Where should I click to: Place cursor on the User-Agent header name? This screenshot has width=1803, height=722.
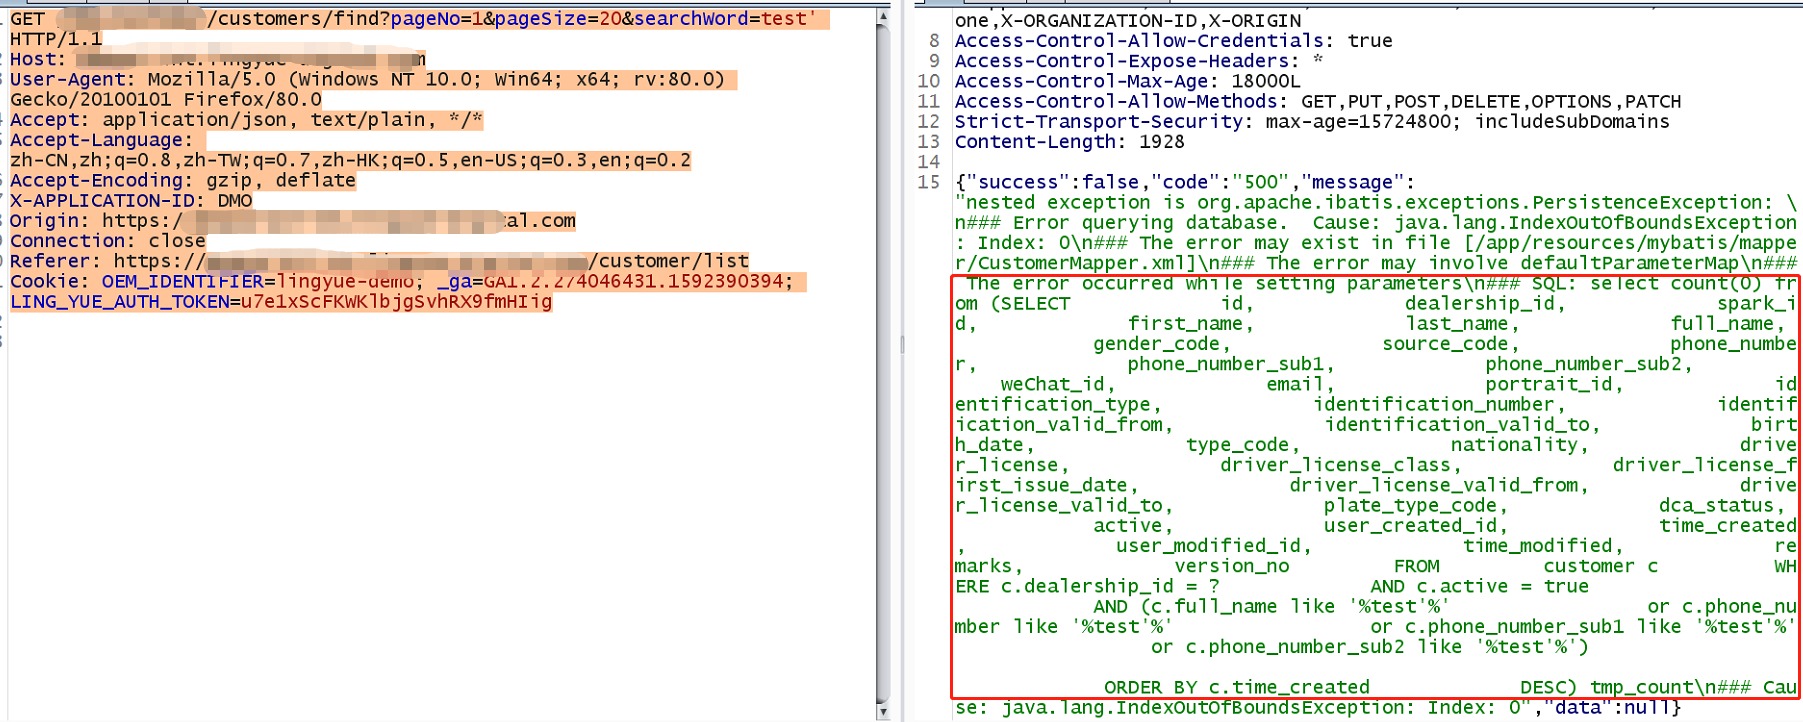[x=70, y=80]
